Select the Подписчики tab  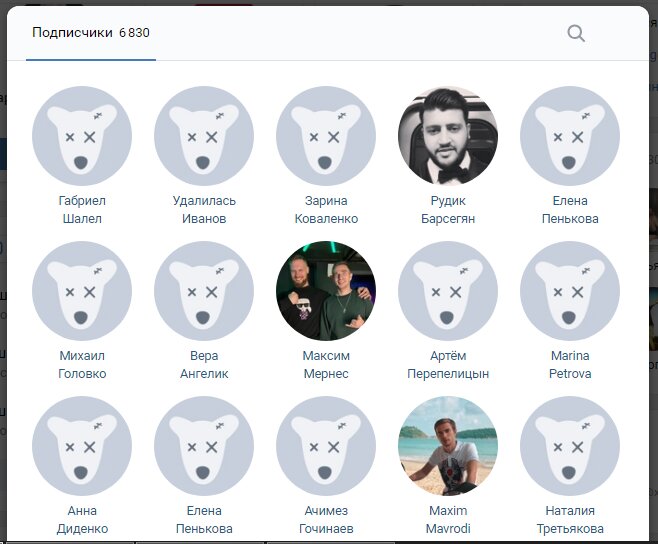click(x=91, y=33)
